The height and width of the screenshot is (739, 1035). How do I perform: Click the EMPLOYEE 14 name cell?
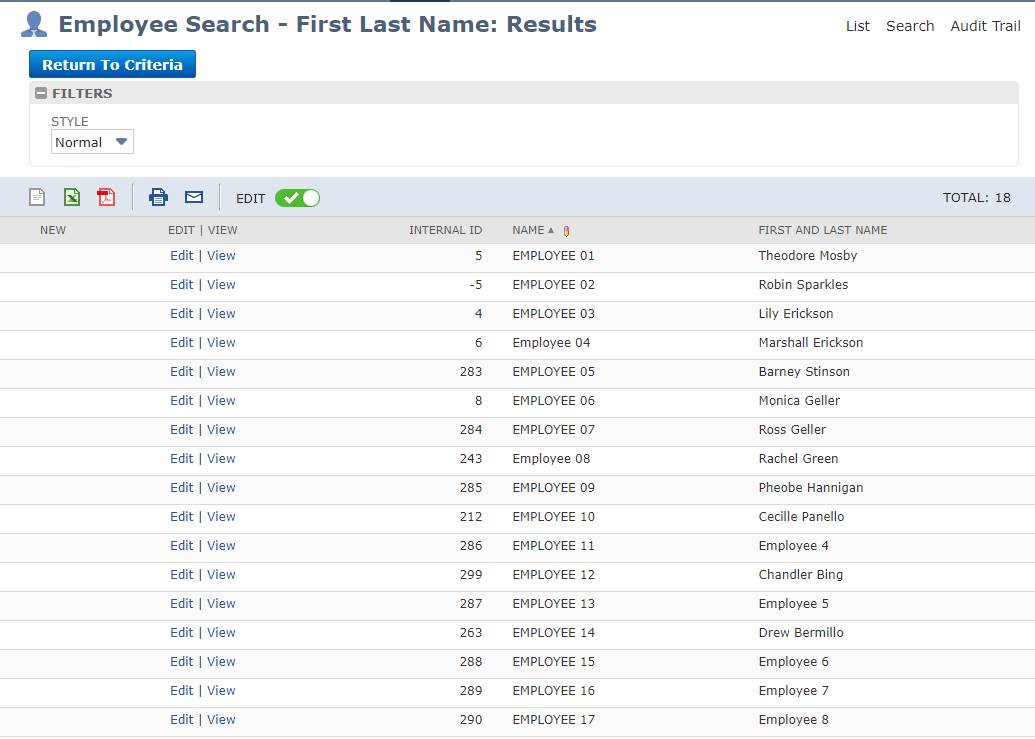[x=553, y=633]
